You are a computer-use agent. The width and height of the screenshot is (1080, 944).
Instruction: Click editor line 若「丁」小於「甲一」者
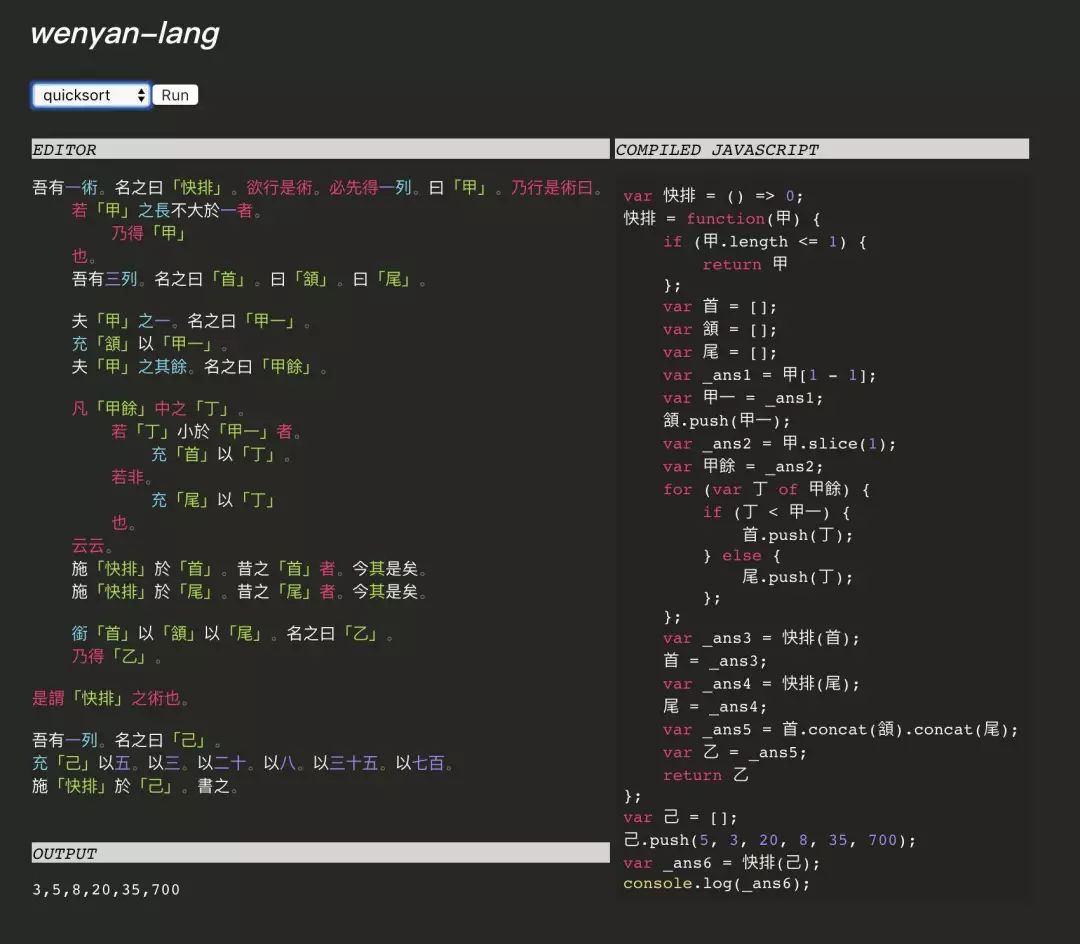[206, 431]
